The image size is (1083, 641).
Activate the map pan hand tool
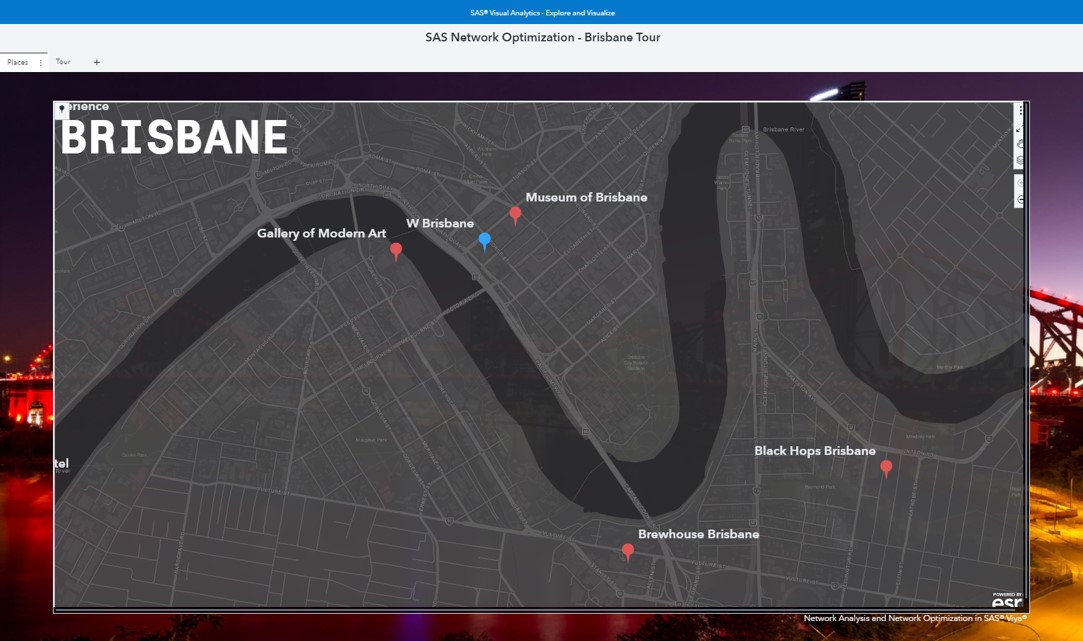click(x=1019, y=144)
